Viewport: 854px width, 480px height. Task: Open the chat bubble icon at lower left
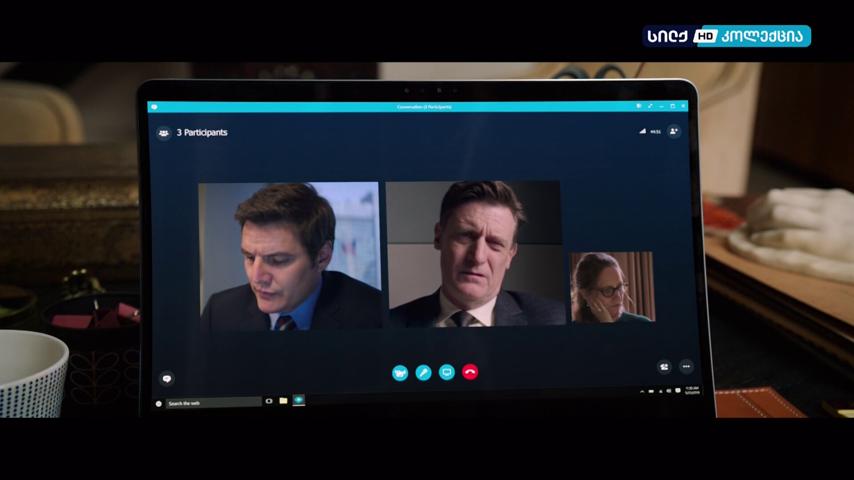pos(167,378)
